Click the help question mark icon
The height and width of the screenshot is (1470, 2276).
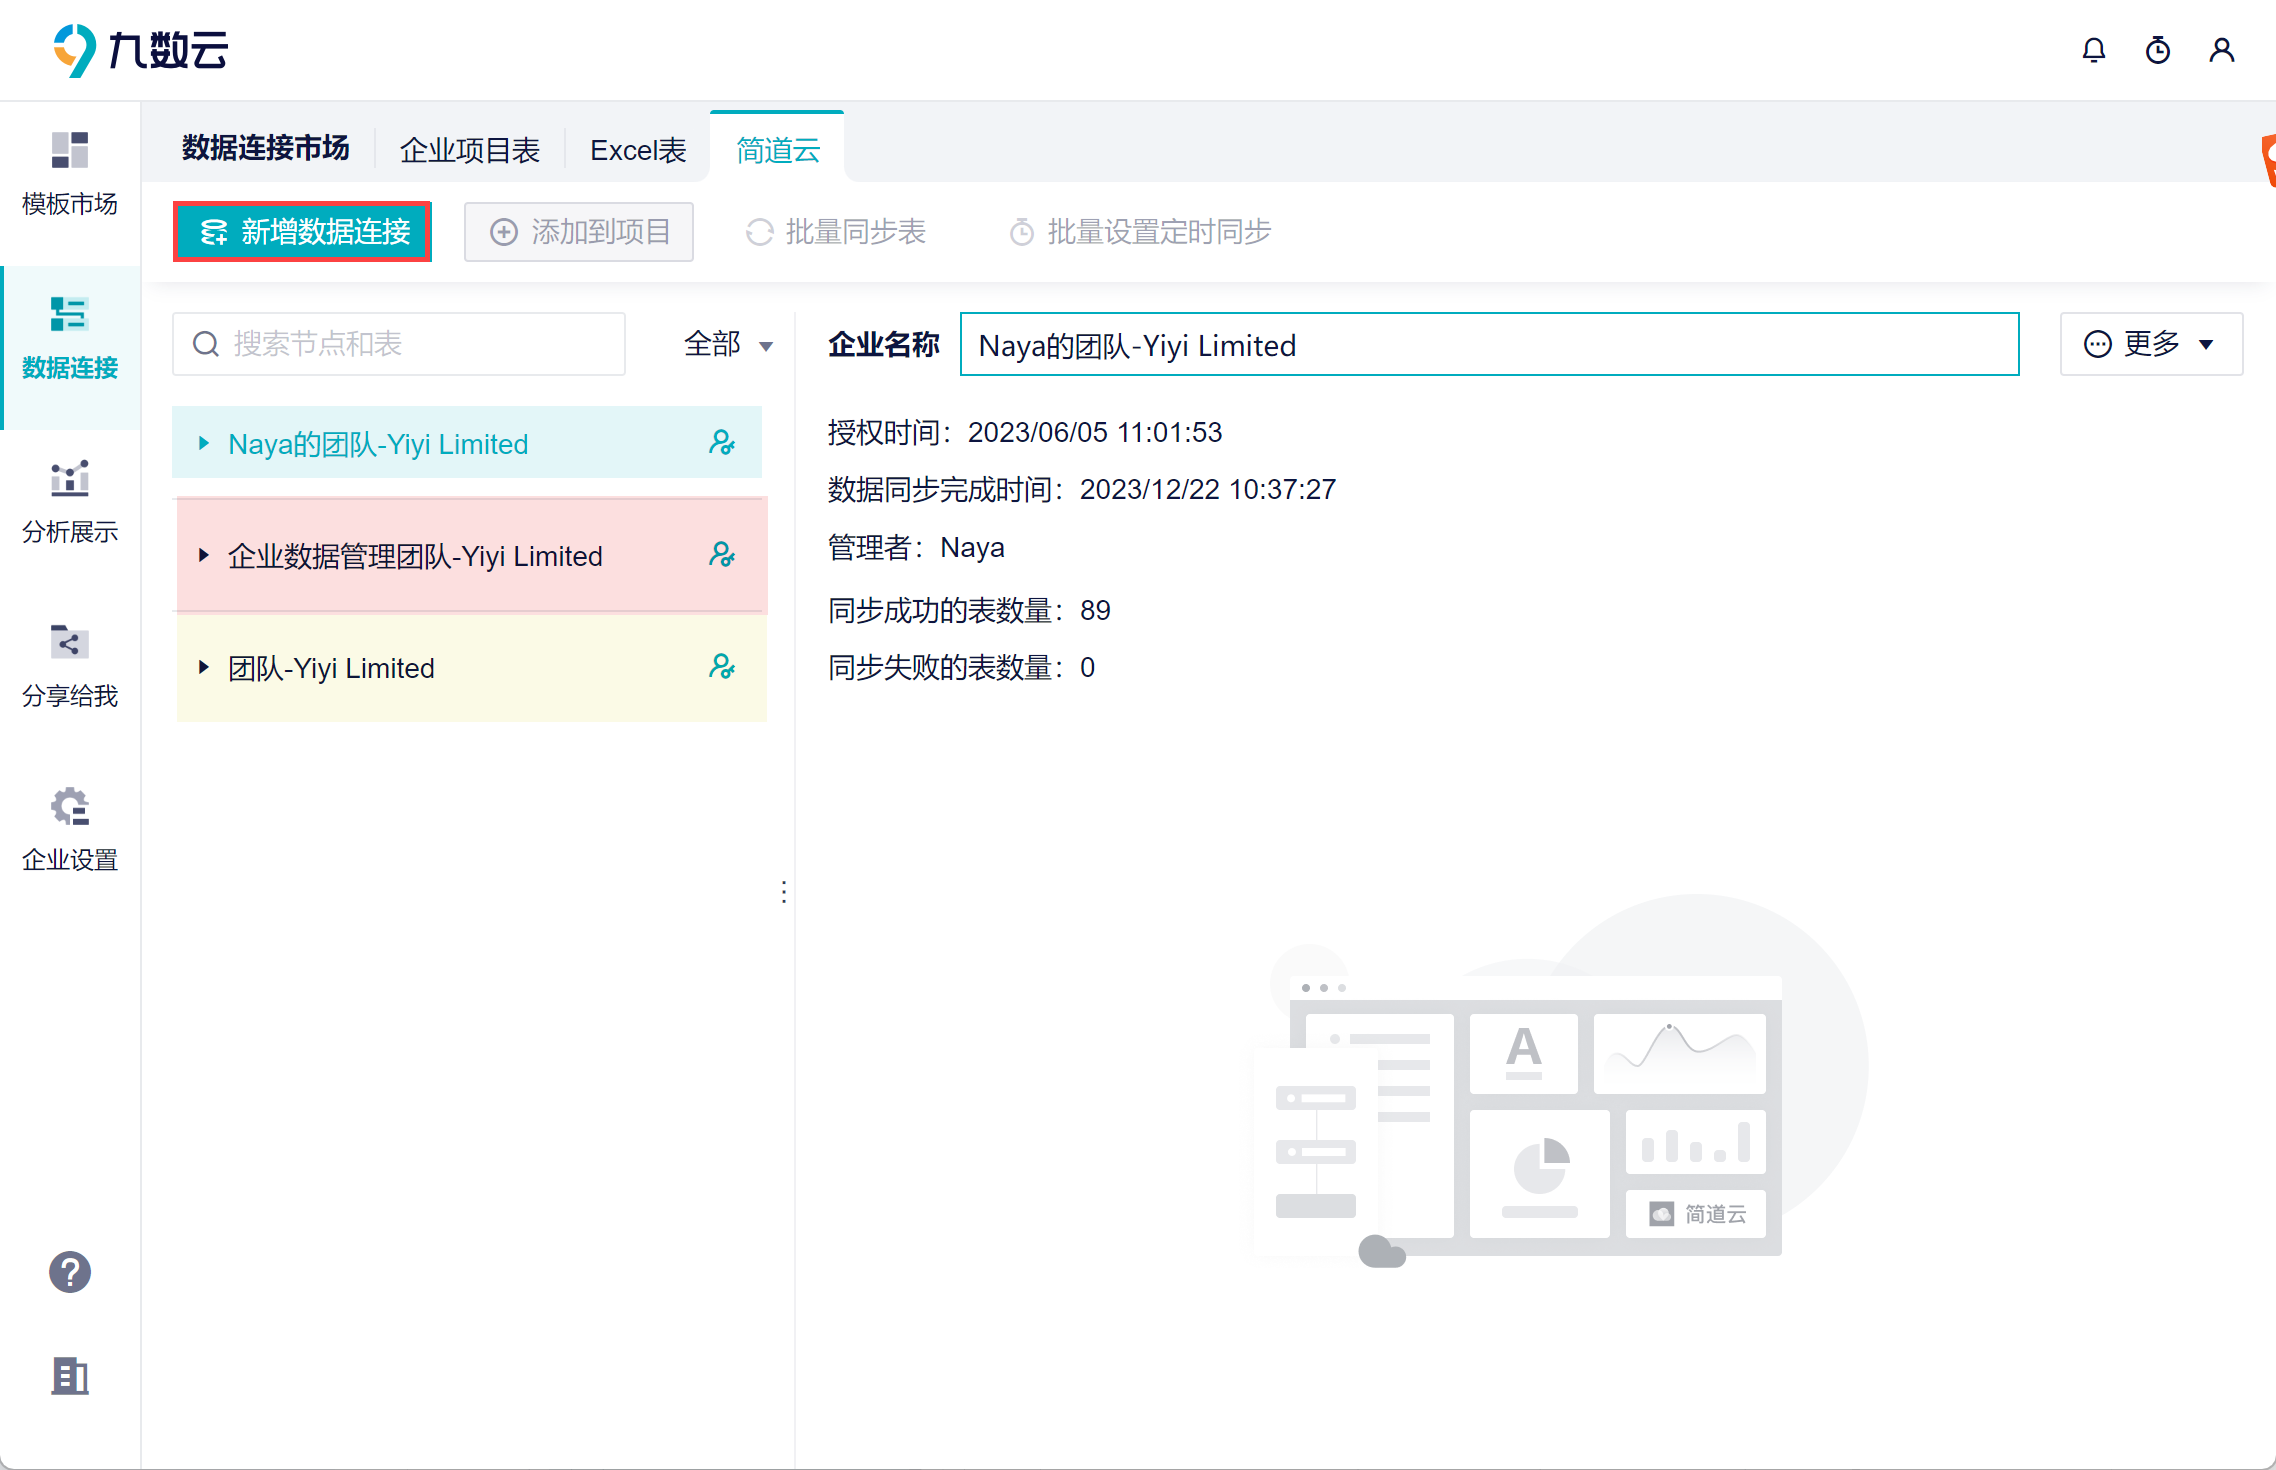(70, 1272)
